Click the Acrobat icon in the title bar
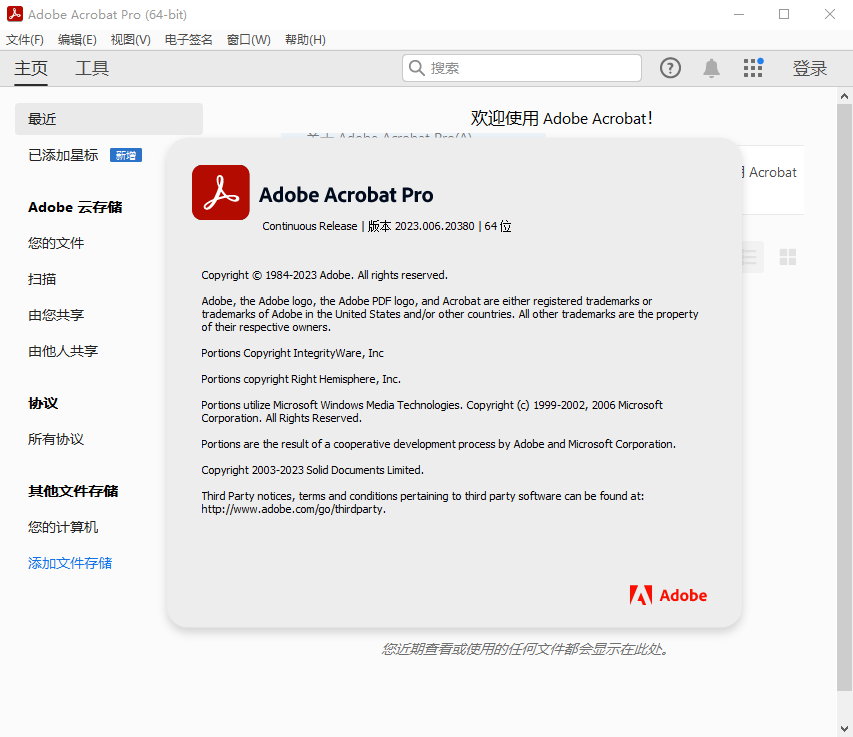Image resolution: width=853 pixels, height=737 pixels. click(15, 14)
